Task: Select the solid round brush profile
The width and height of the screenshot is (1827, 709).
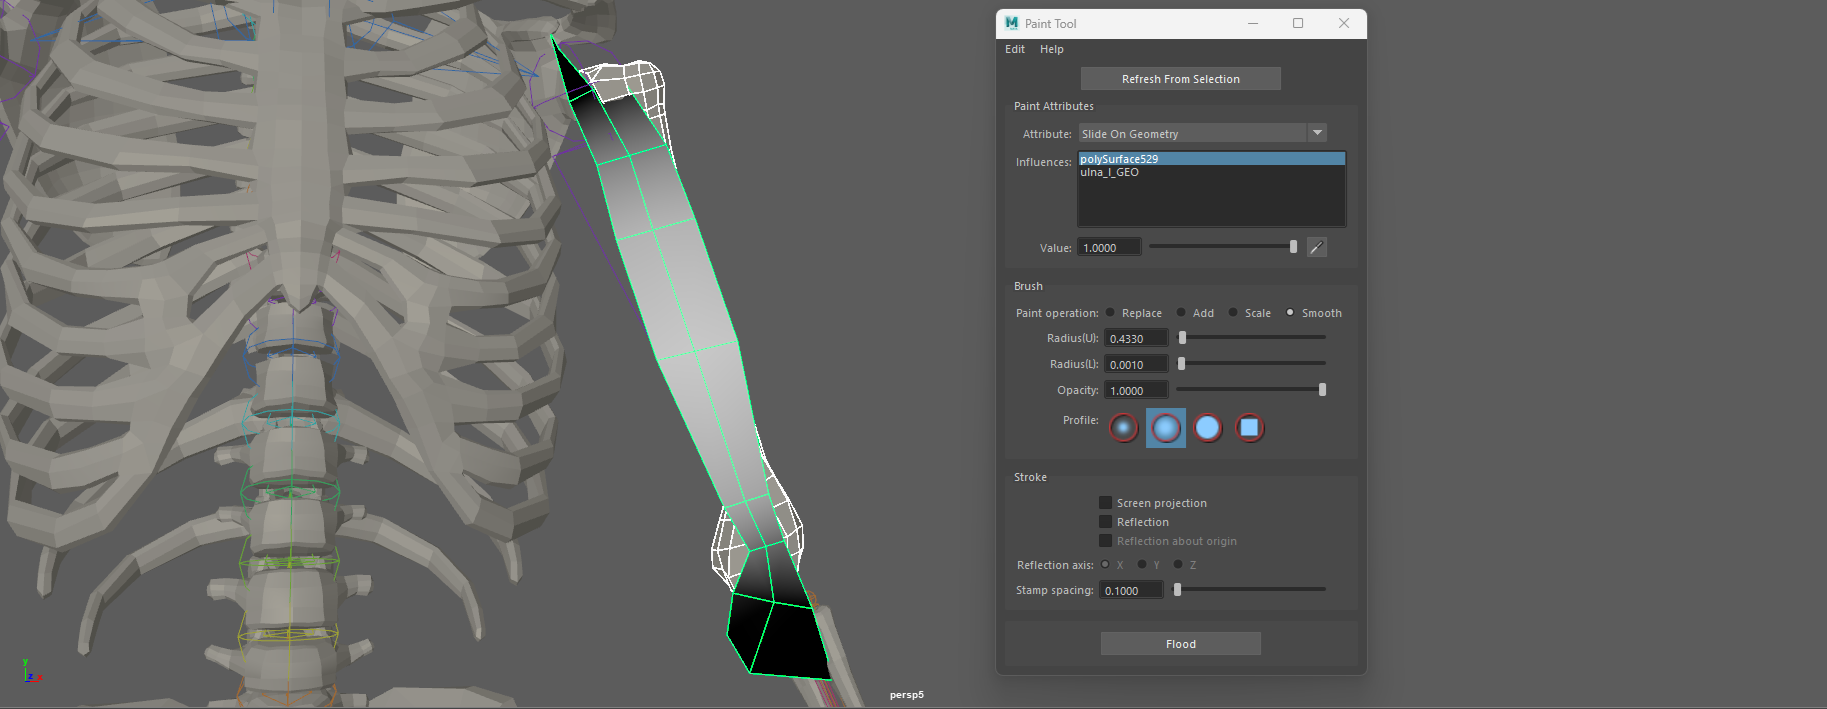Action: tap(1208, 428)
